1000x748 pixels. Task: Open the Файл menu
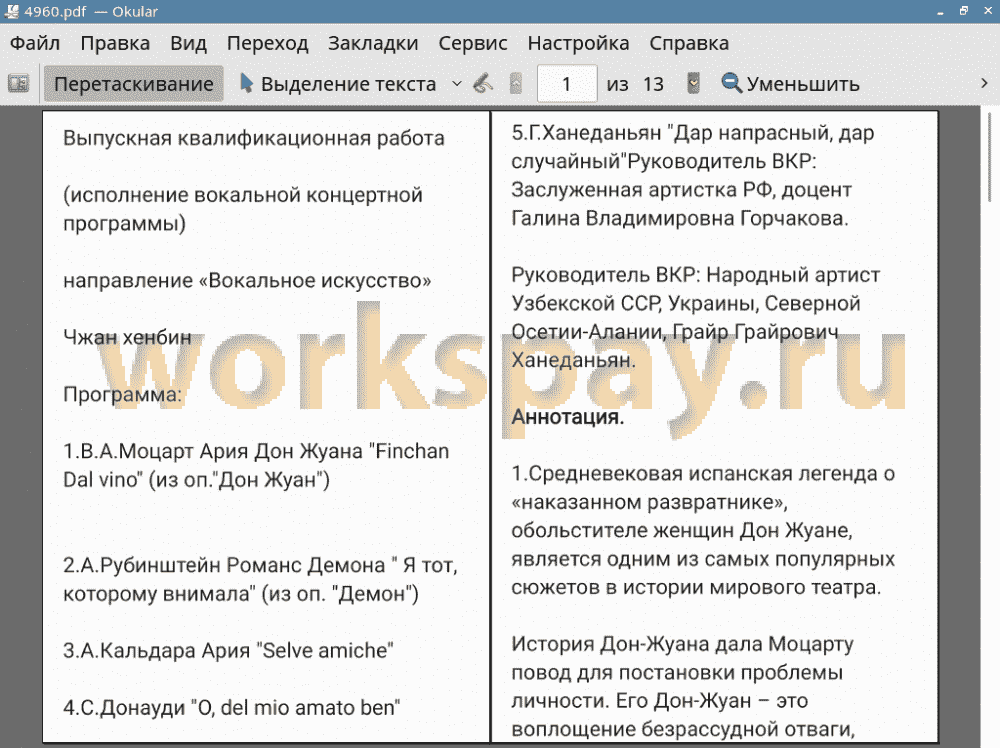tap(35, 43)
